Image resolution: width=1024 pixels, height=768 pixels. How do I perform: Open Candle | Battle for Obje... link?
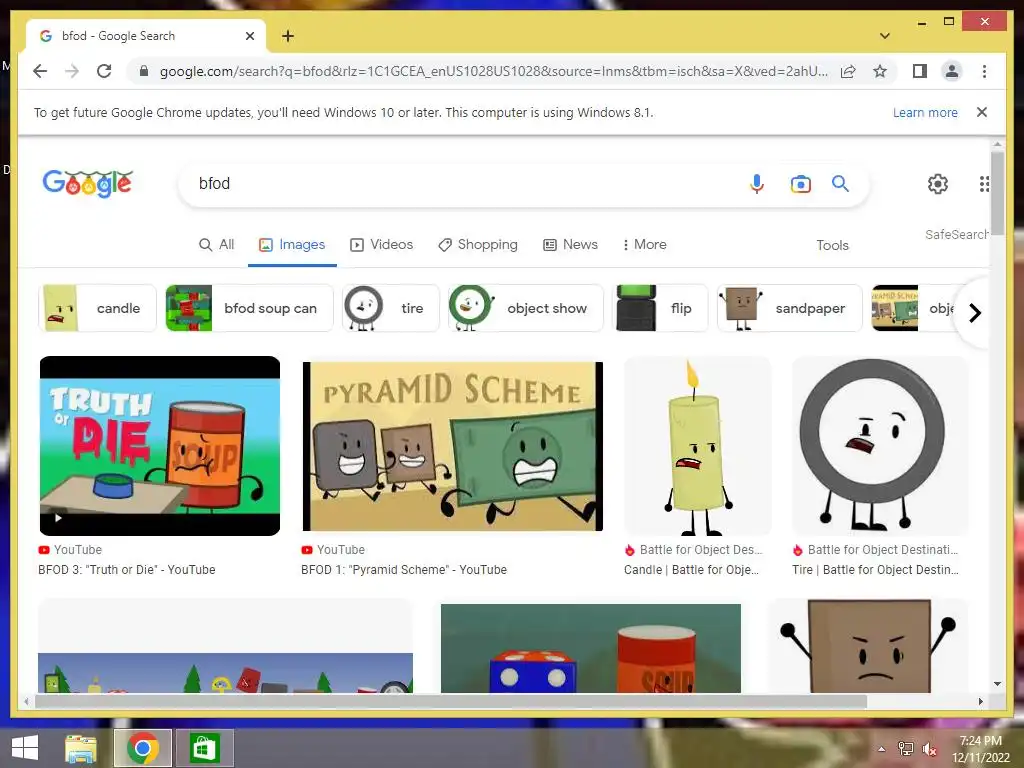pyautogui.click(x=692, y=569)
